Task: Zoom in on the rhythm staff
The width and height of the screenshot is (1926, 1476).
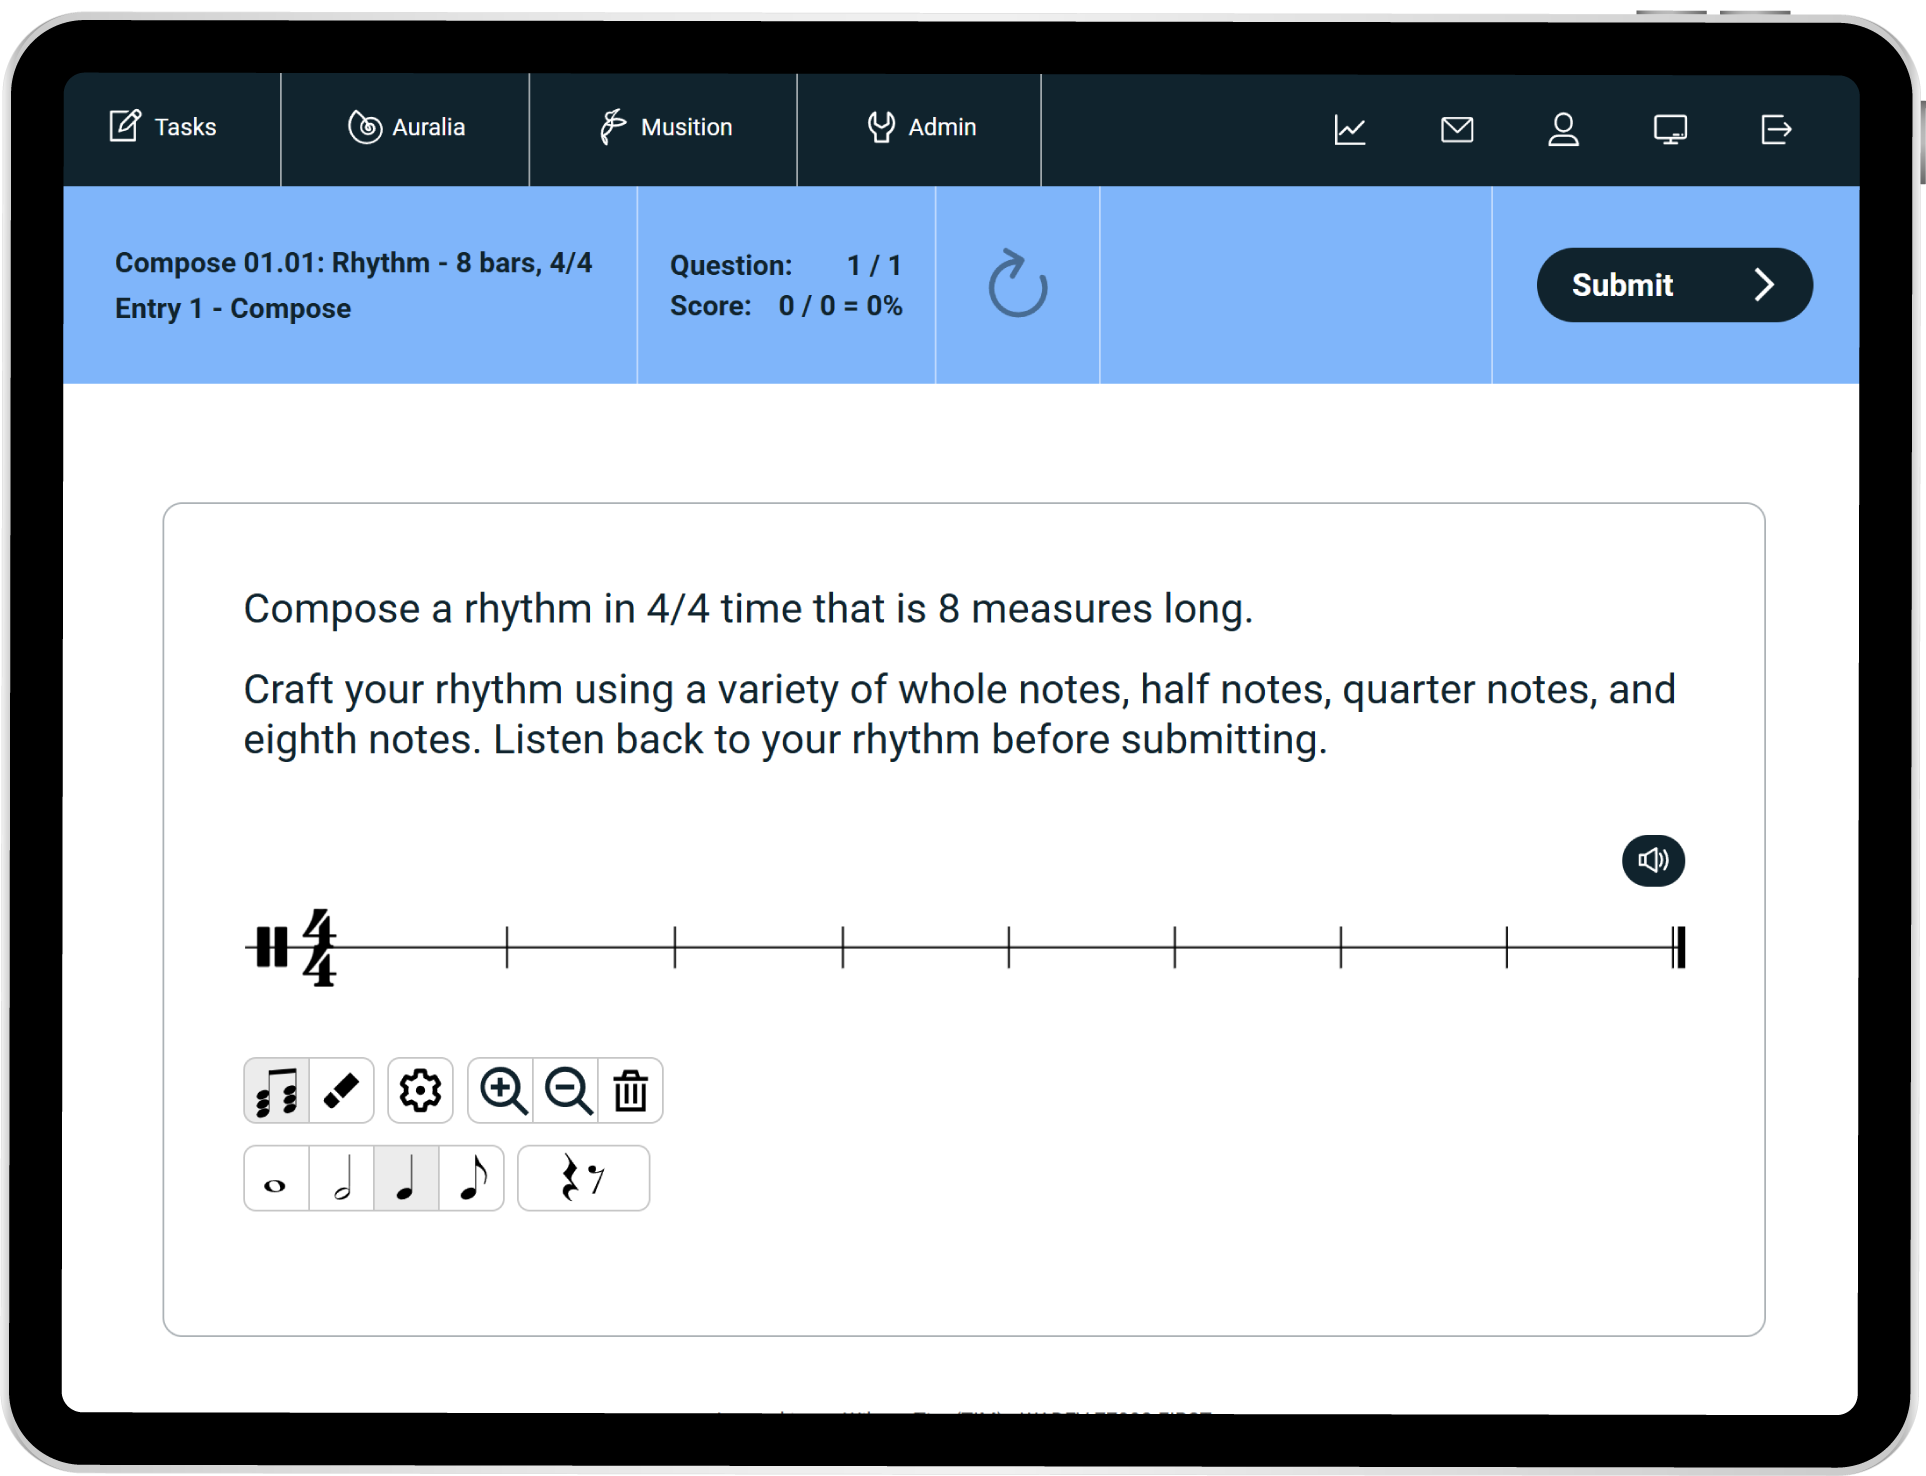Action: [502, 1091]
